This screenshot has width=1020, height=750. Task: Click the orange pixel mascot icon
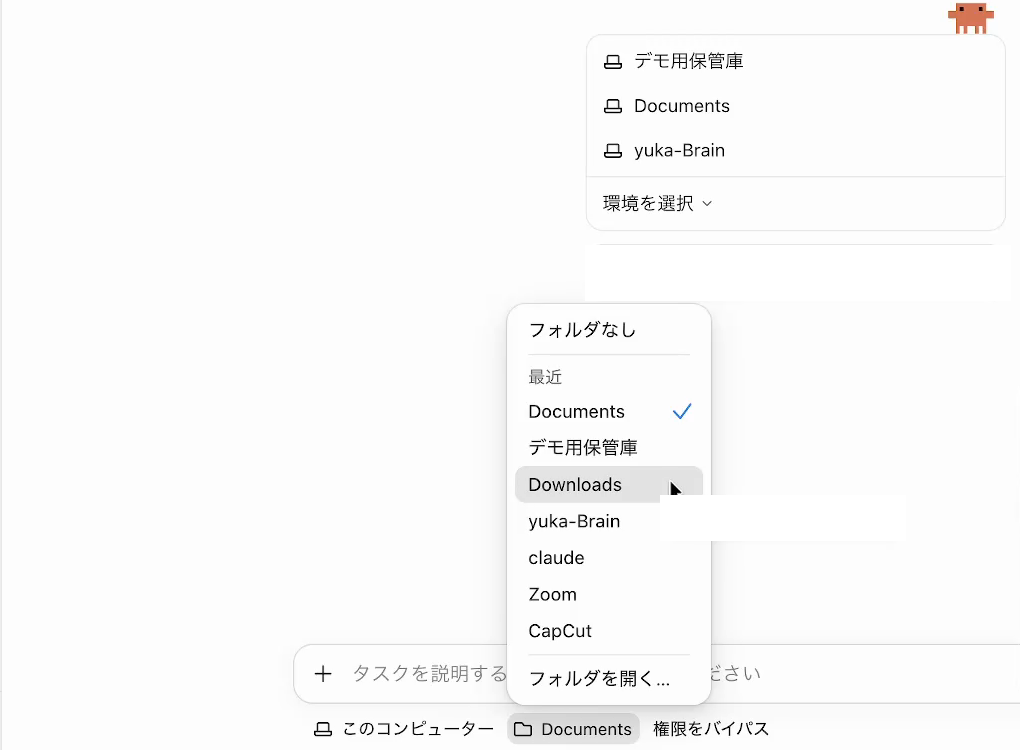[x=971, y=18]
